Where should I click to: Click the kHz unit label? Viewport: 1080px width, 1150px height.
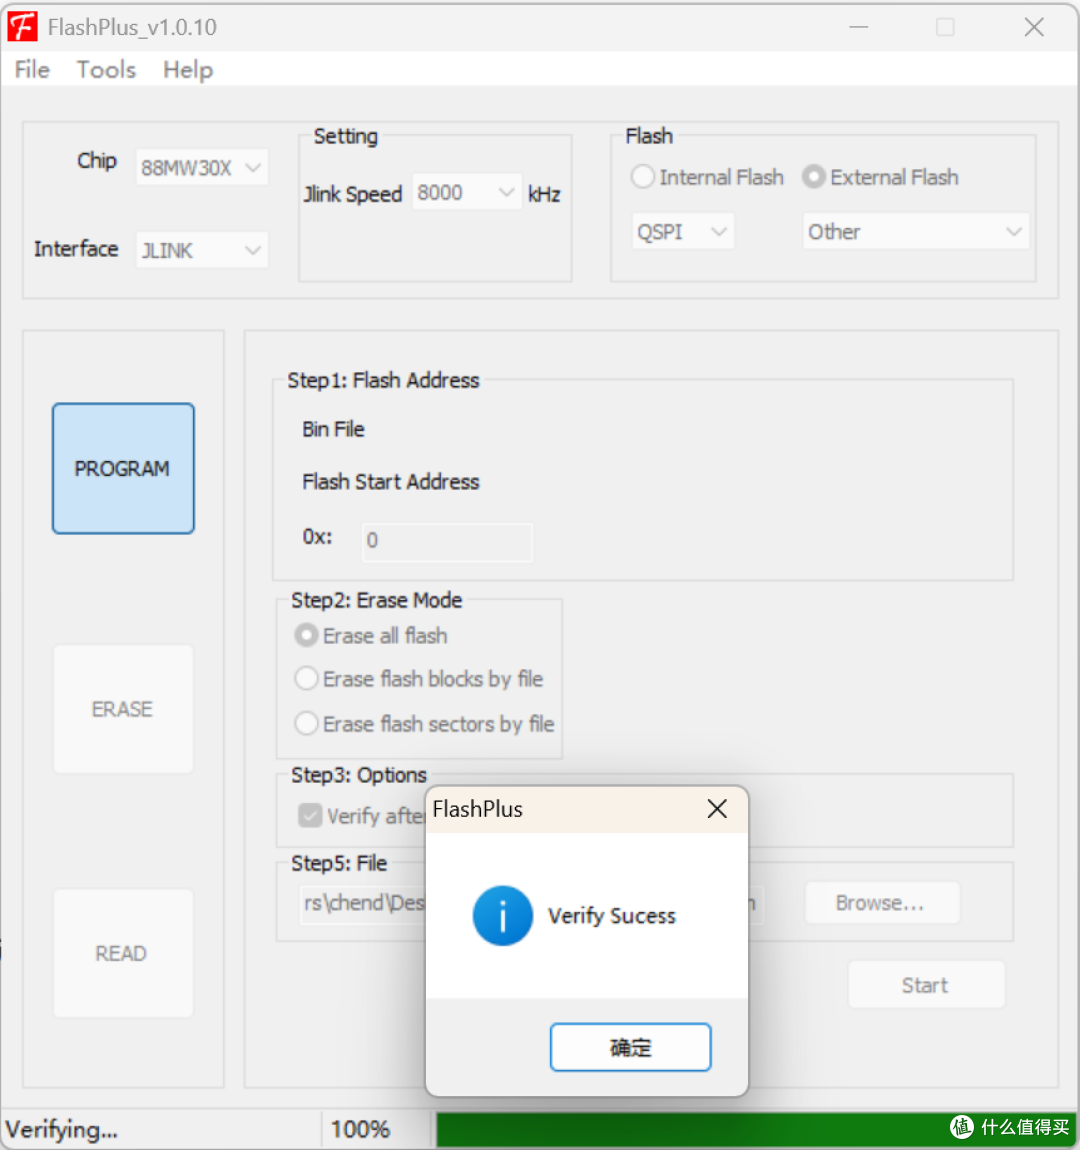(x=544, y=194)
